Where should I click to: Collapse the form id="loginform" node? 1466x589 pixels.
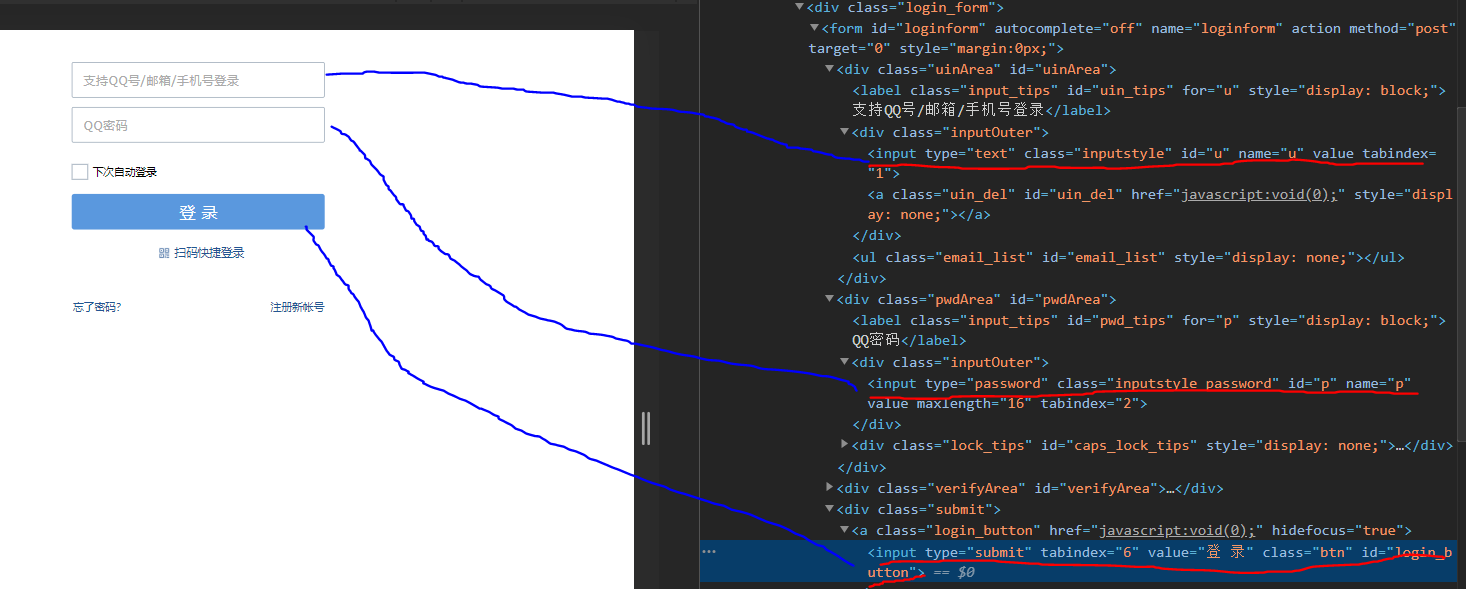[x=814, y=28]
